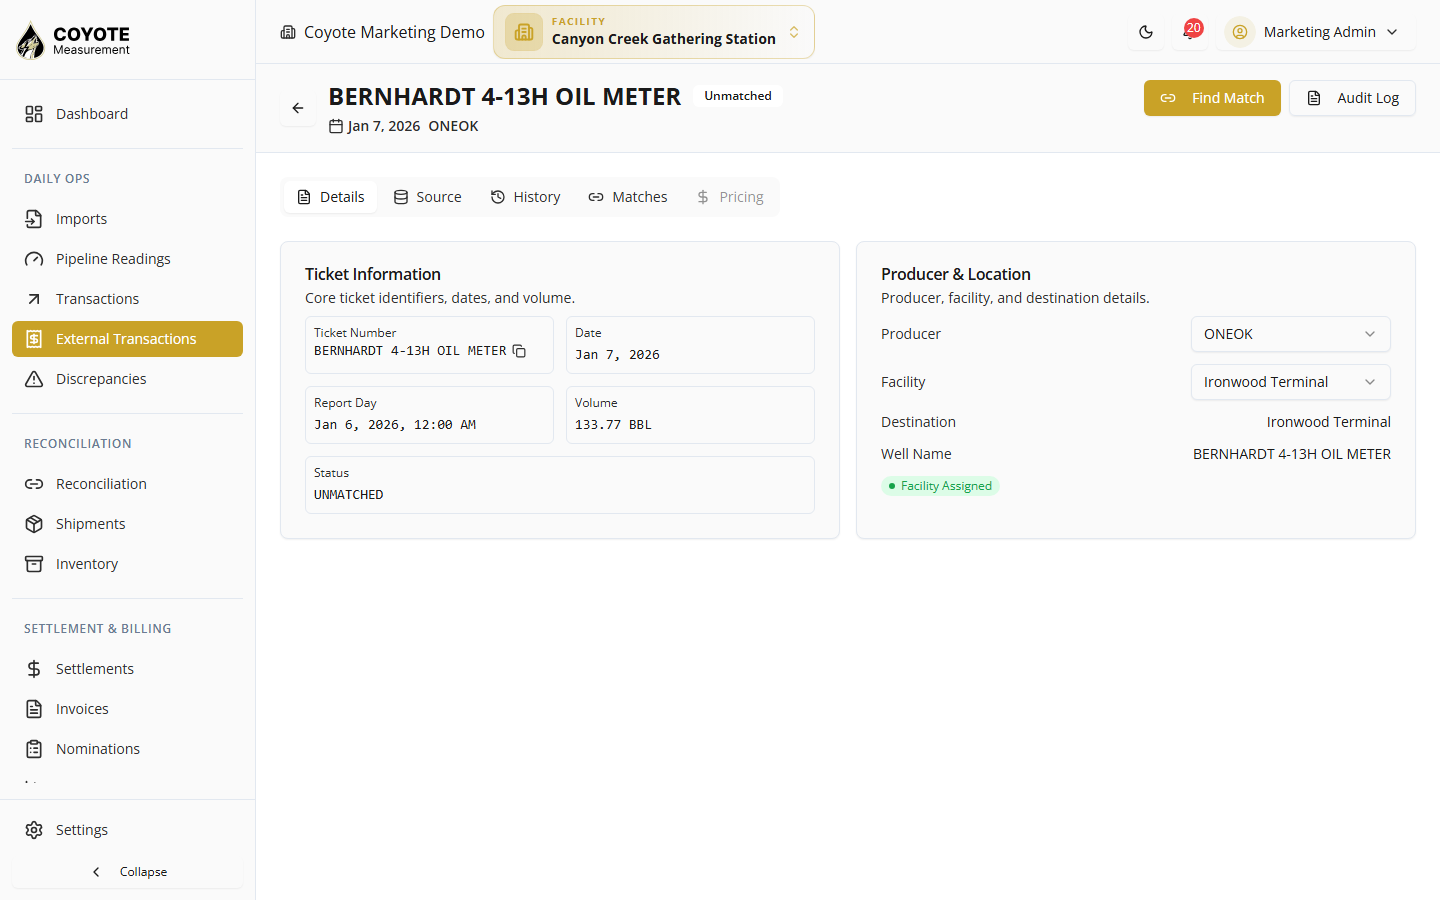
Task: Open Imports from the sidebar
Action: tap(127, 219)
